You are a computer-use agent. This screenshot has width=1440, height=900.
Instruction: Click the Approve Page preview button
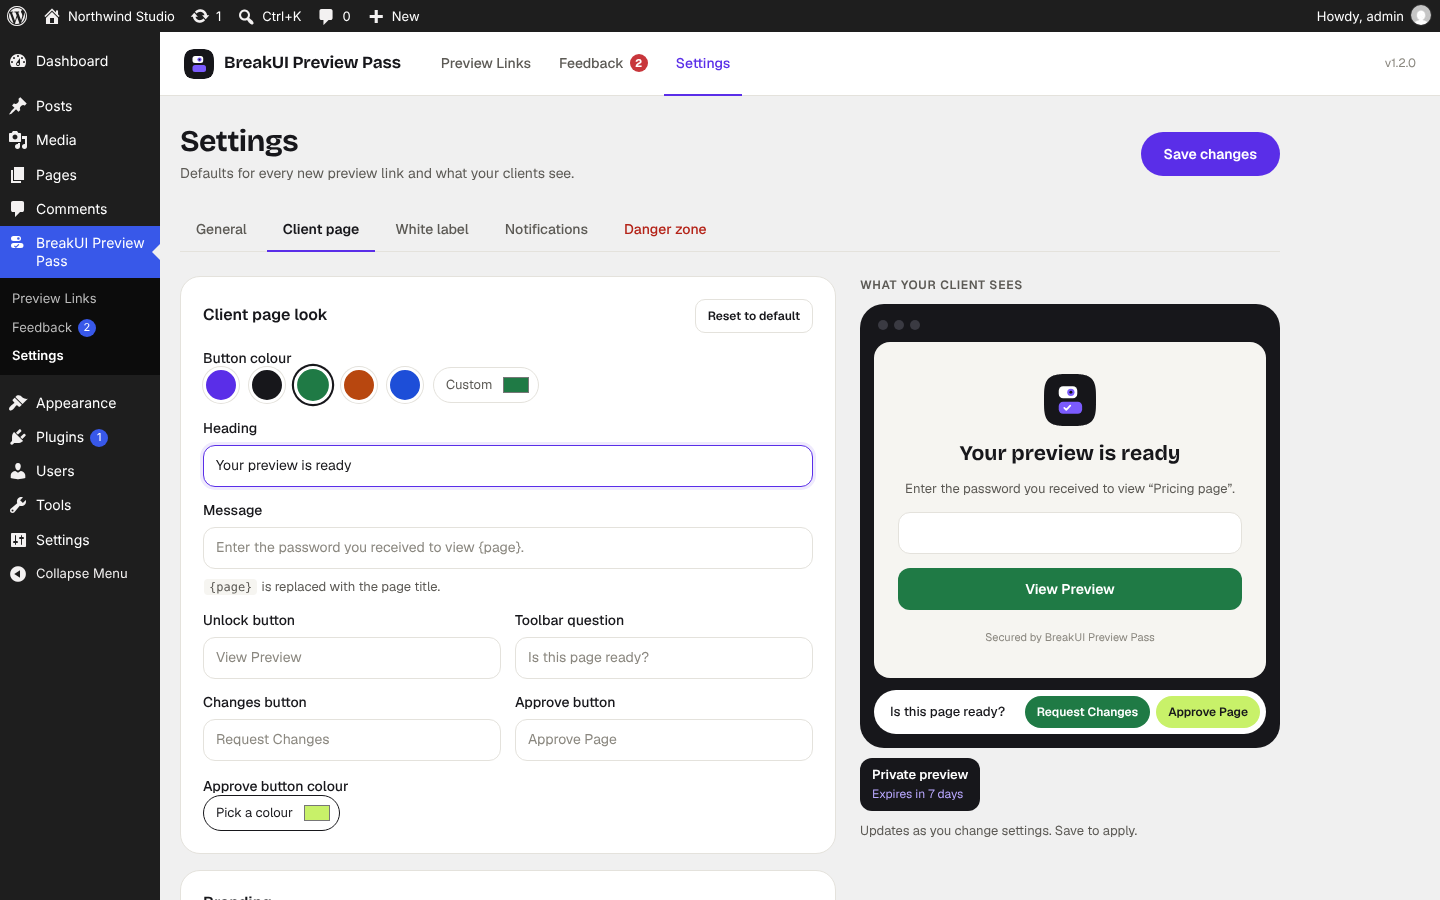pyautogui.click(x=1208, y=712)
